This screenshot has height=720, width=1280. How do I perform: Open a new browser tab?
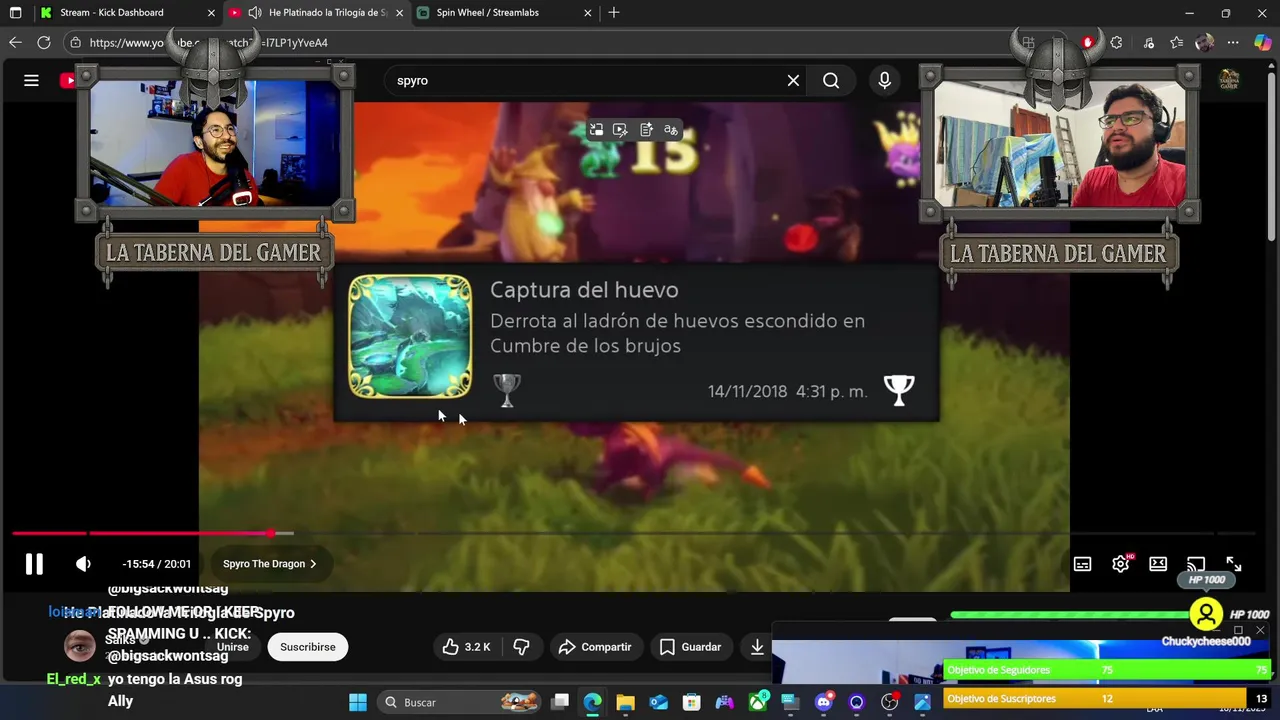pos(614,13)
